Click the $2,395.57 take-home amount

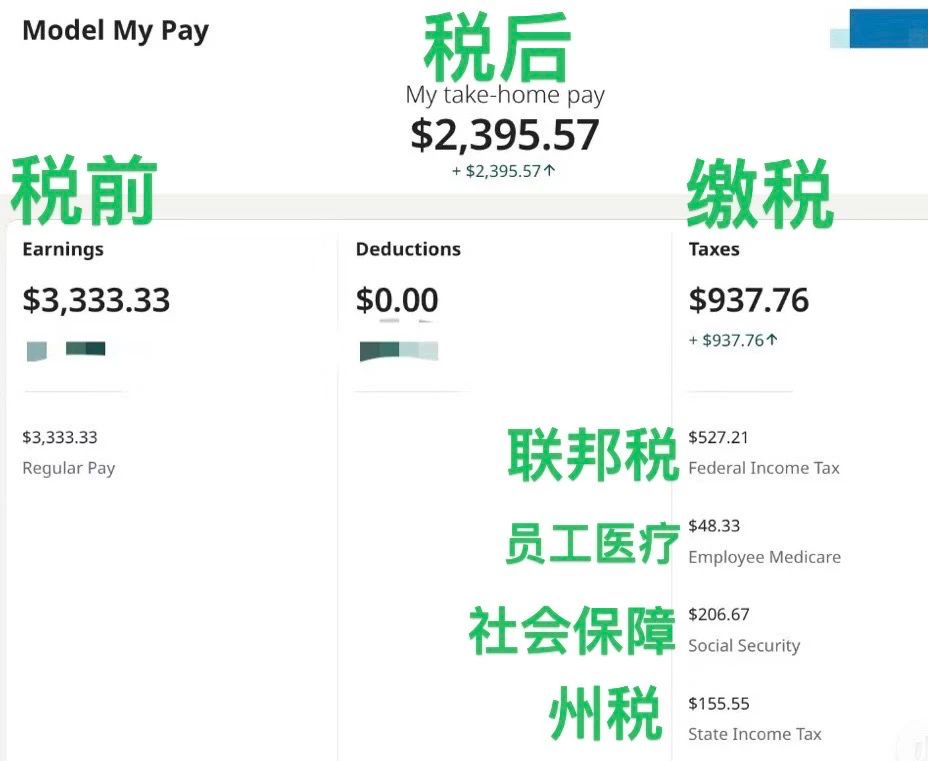point(505,134)
